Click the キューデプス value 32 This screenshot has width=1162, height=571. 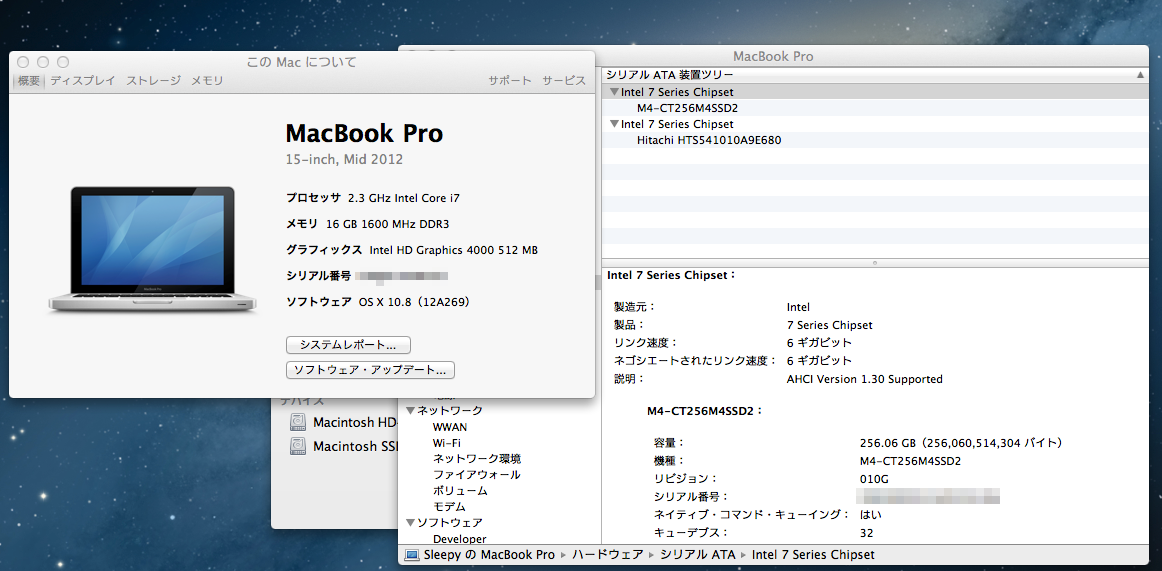[x=866, y=532]
